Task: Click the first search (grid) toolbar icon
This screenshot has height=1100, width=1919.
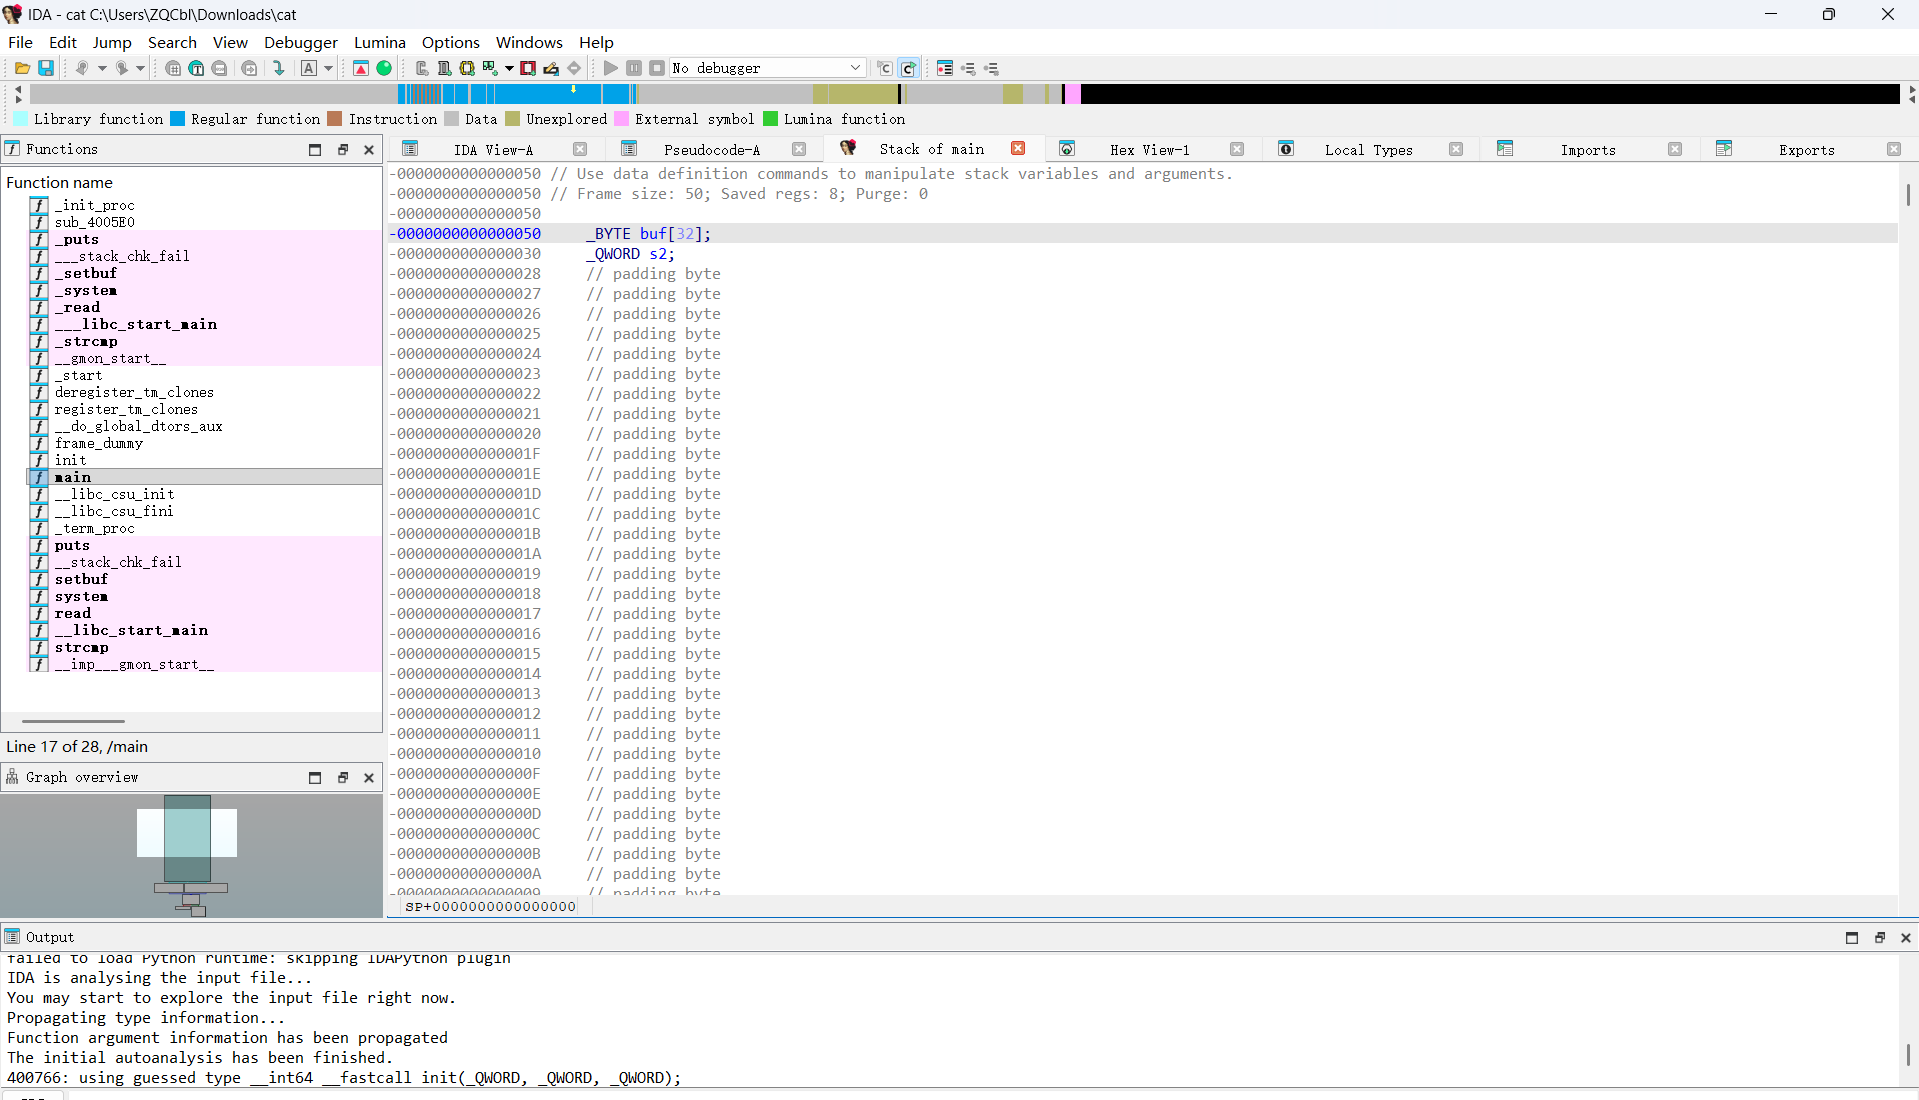Action: tap(173, 68)
